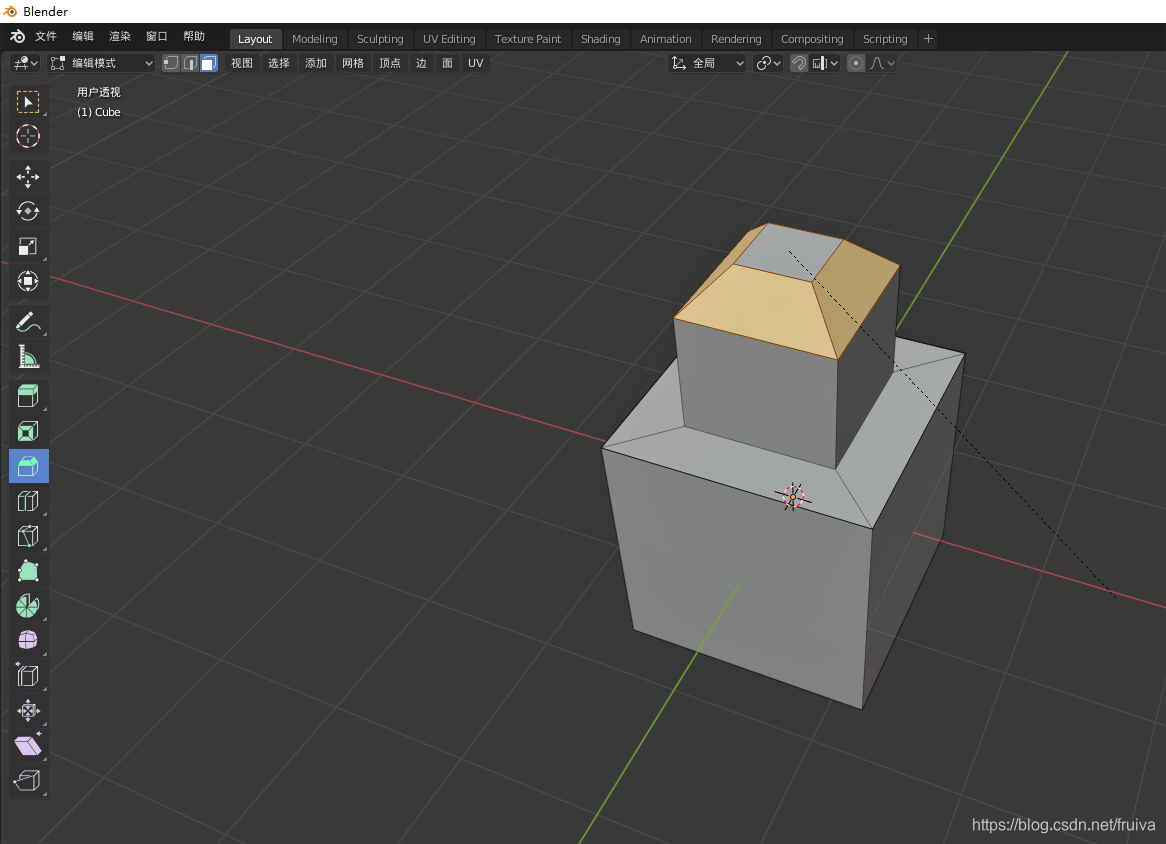
Task: Switch to the UV Editing workspace tab
Action: (449, 39)
